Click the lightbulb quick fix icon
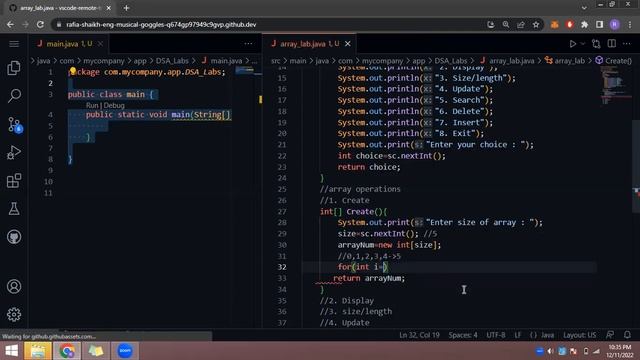This screenshot has width=640, height=360. (x=73, y=71)
